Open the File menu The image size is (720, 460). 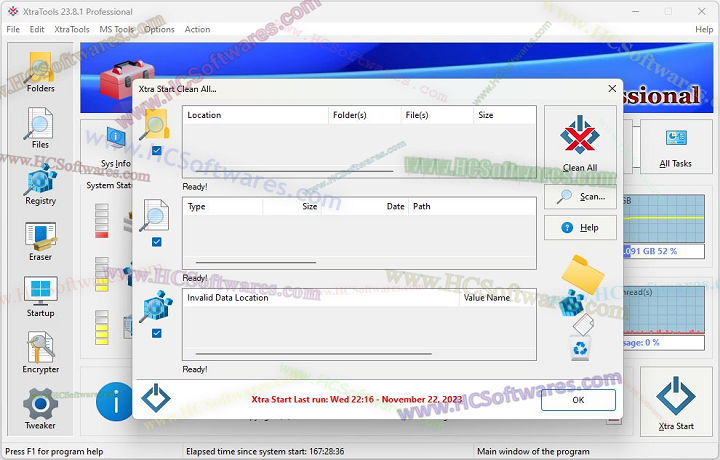point(13,29)
